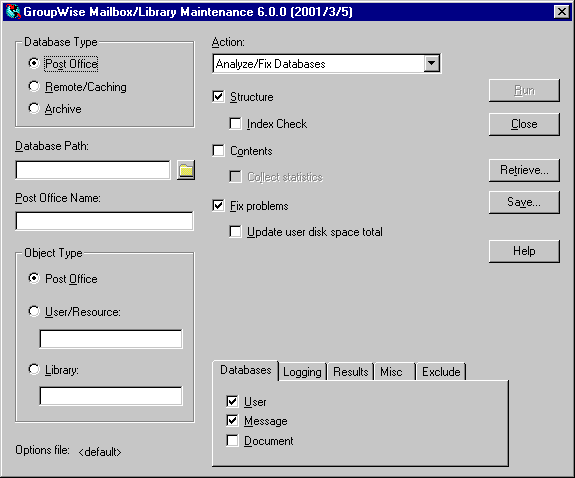Uncheck the Message database checkbox
This screenshot has height=478, width=575.
232,420
